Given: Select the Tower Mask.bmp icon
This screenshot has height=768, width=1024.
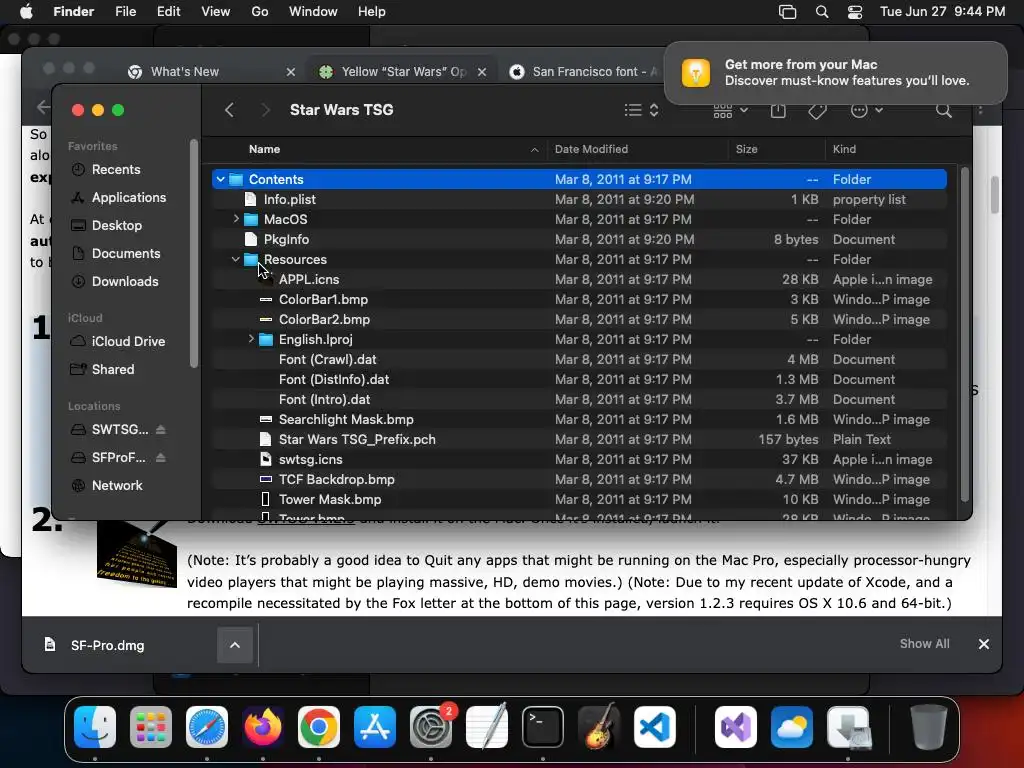Looking at the screenshot, I should point(265,499).
